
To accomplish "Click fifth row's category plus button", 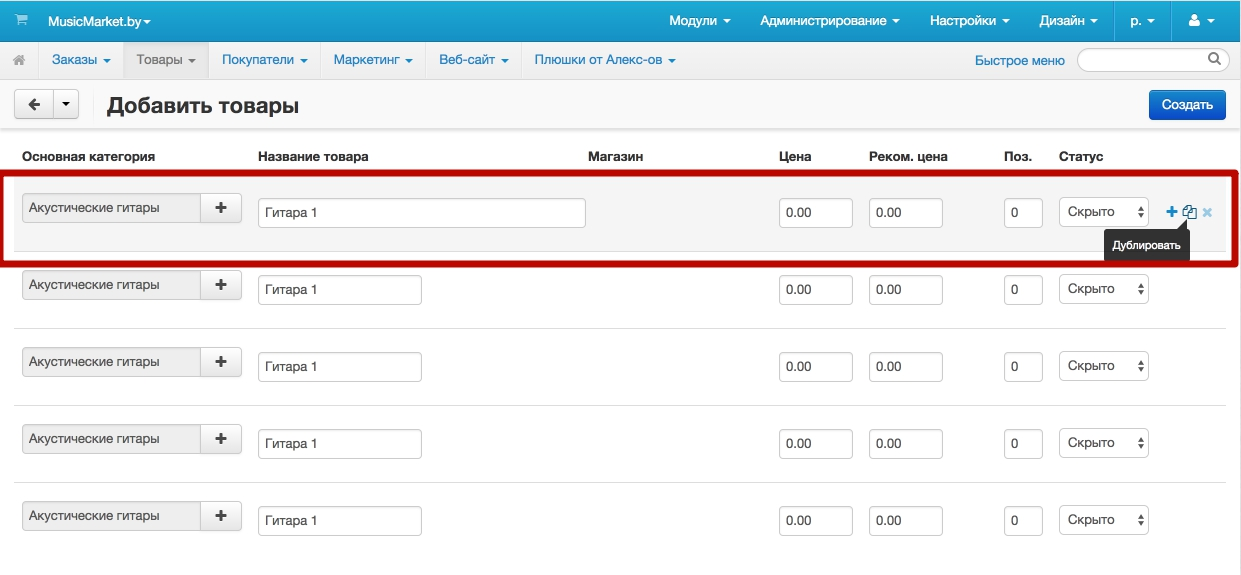I will [x=221, y=516].
